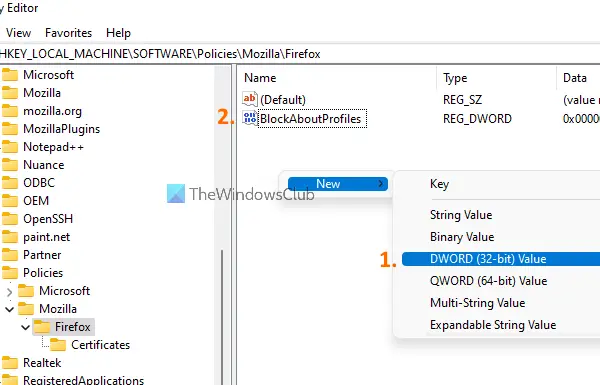The width and height of the screenshot is (600, 385).
Task: Select the OpenSSH key
Action: pos(48,219)
